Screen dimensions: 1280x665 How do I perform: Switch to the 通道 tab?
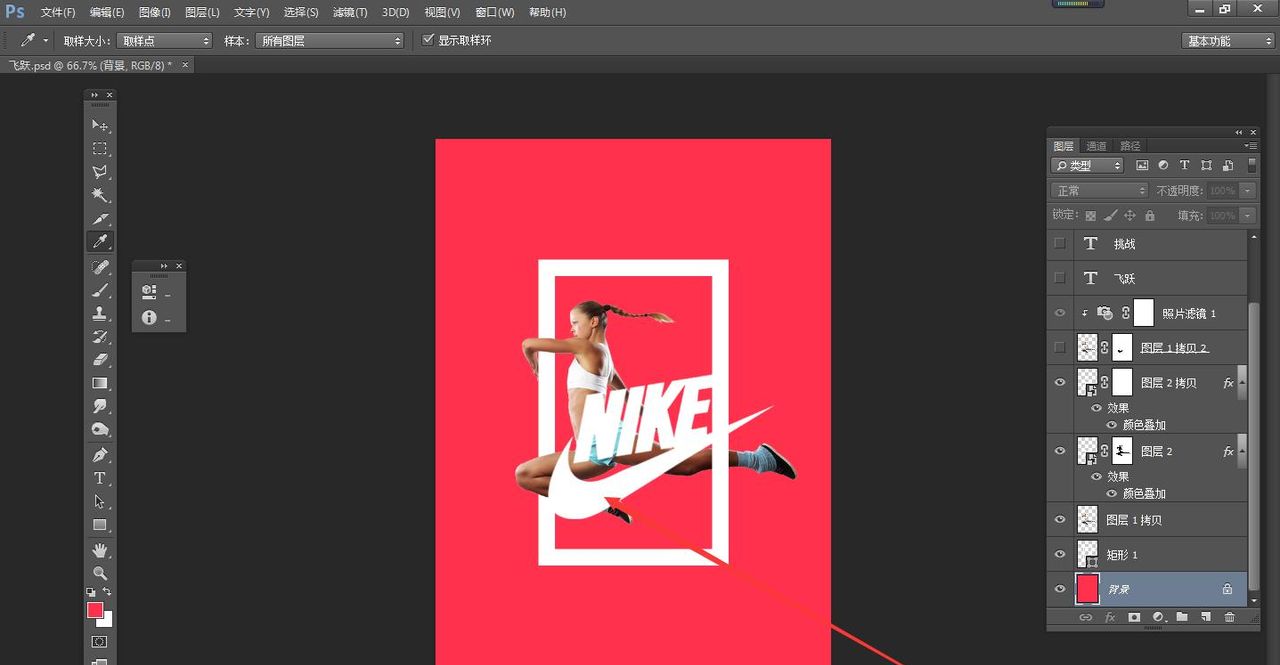click(1096, 146)
